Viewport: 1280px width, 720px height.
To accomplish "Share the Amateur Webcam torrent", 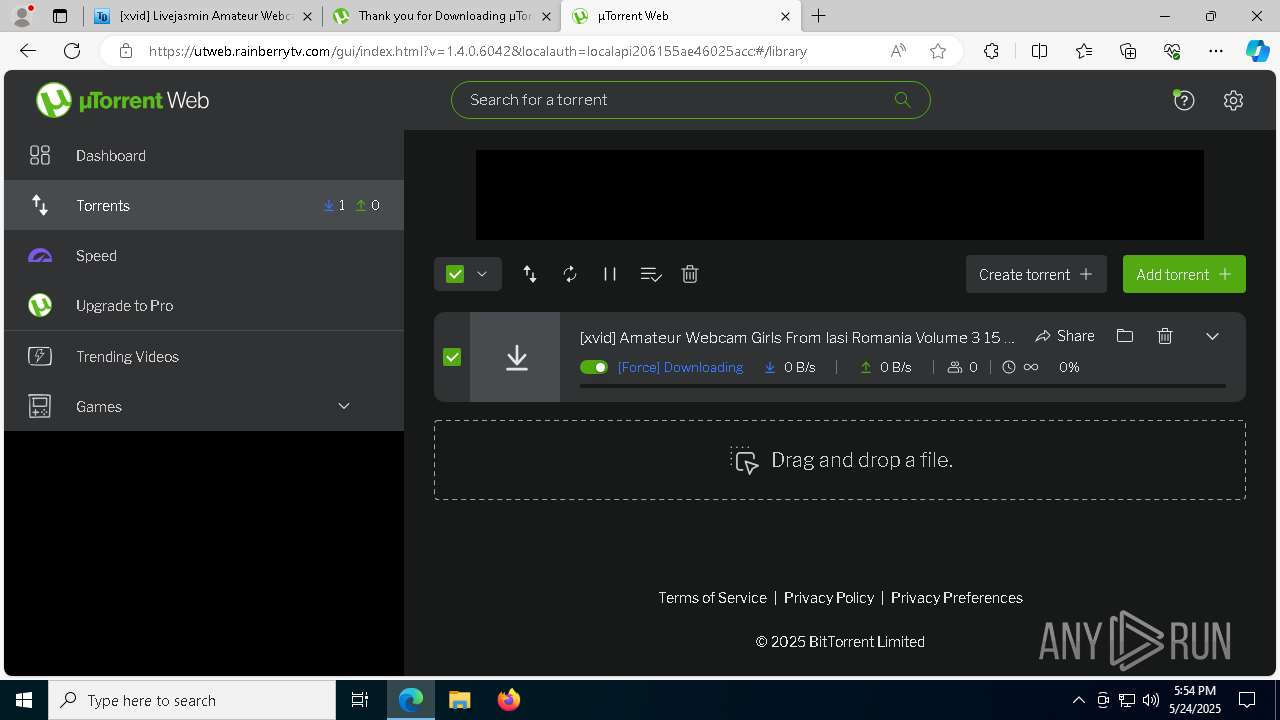I will tap(1065, 336).
